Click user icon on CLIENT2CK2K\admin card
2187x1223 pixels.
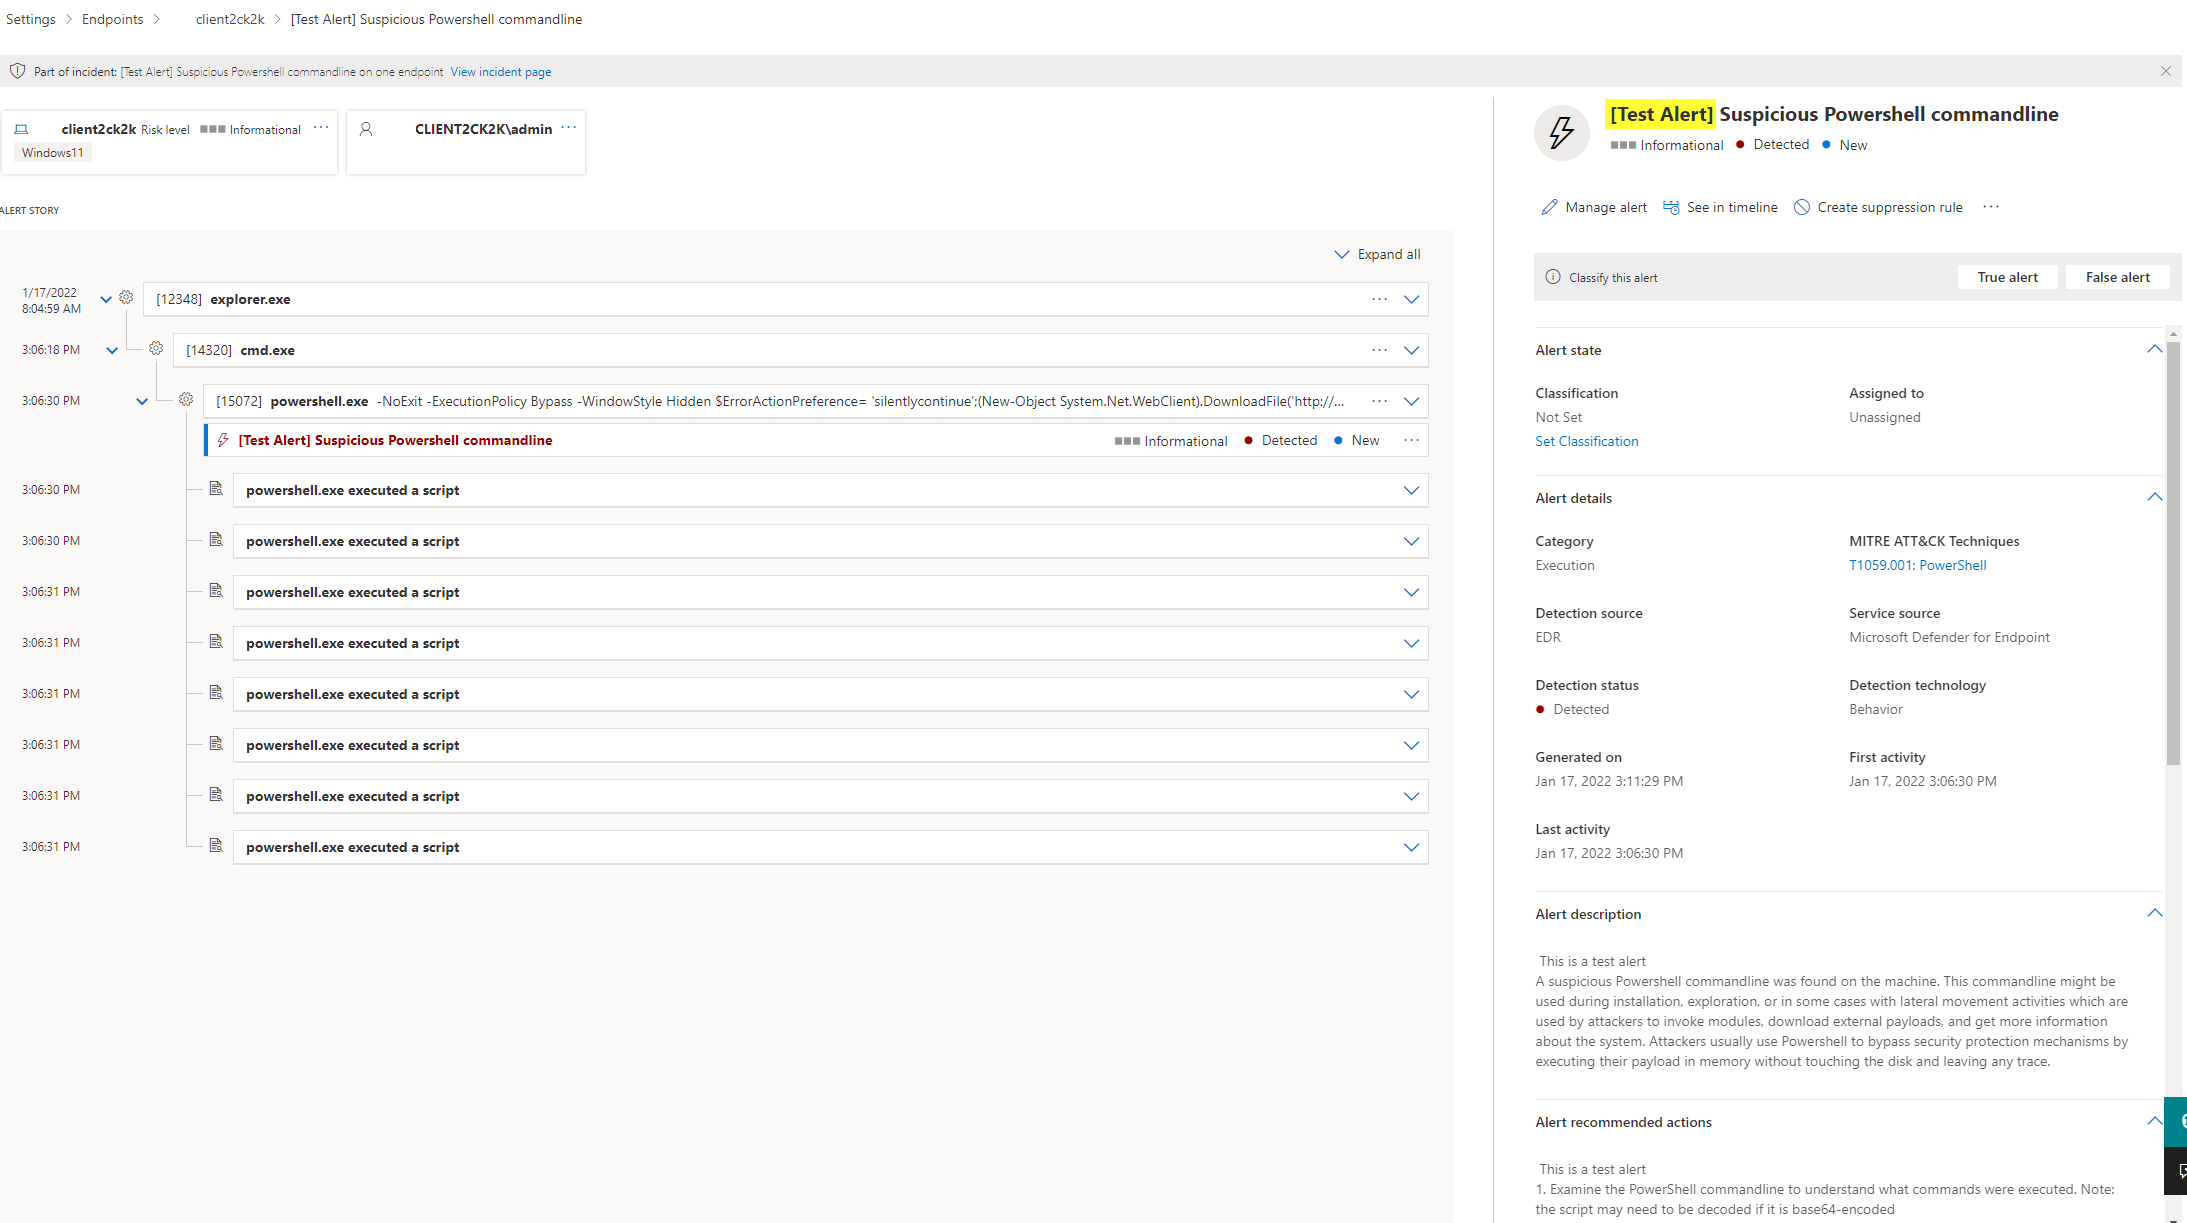(366, 129)
